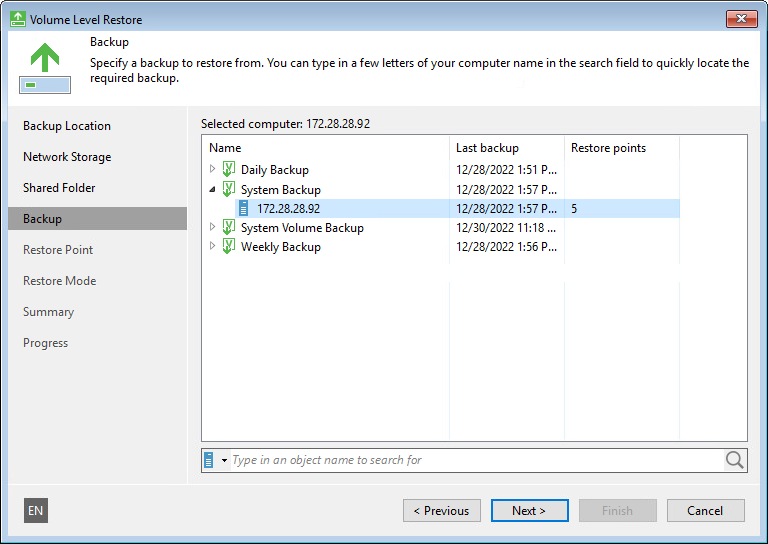
Task: Expand the System Volume Backup node
Action: coord(212,227)
